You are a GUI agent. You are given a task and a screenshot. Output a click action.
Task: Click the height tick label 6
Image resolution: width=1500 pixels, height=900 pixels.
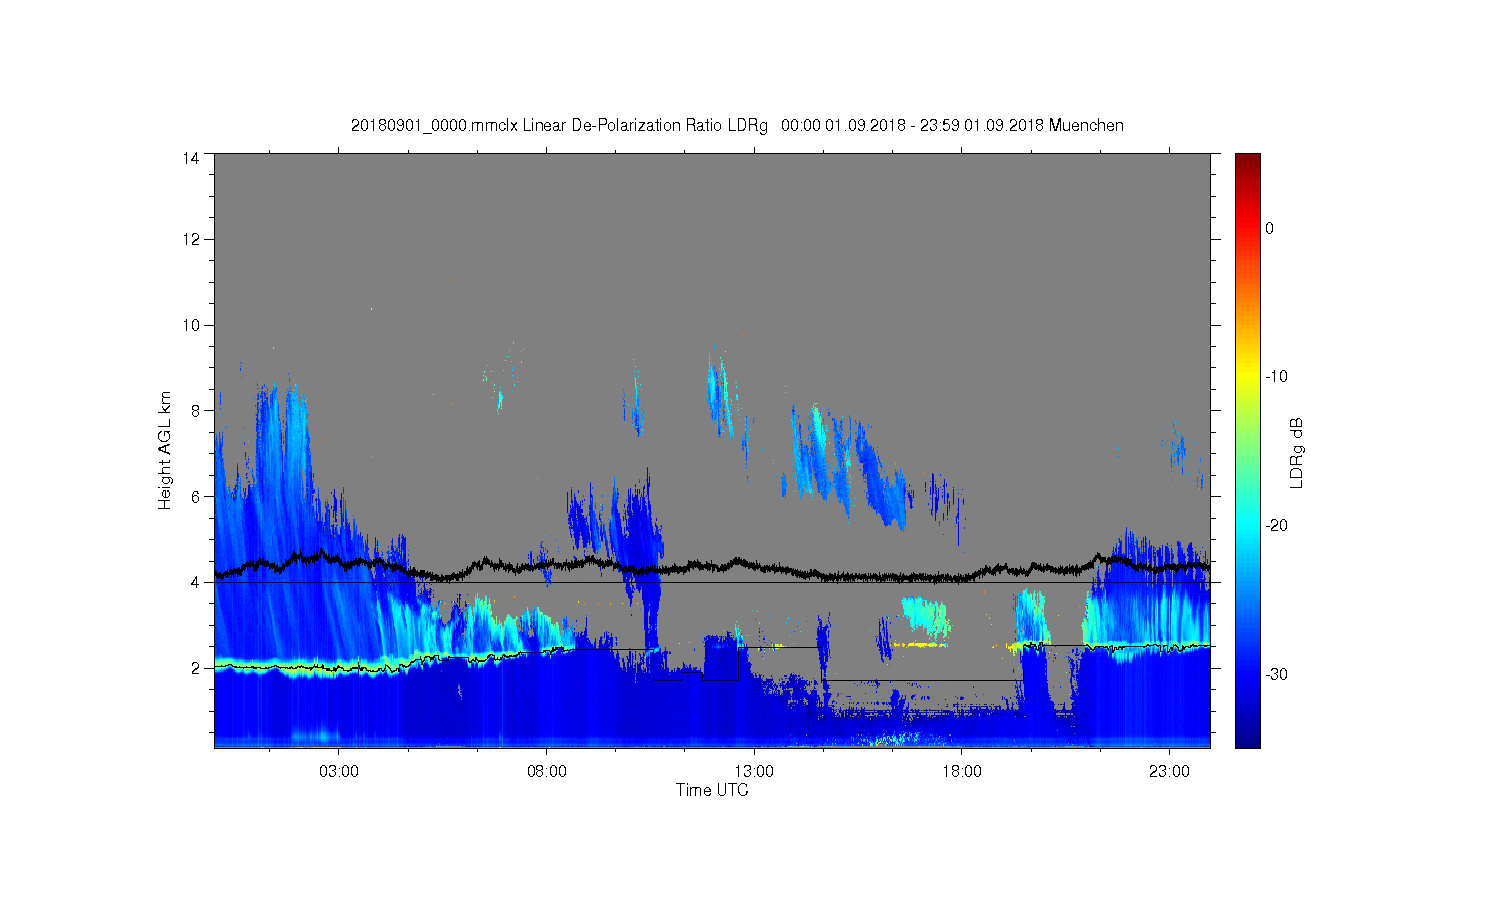[x=195, y=496]
